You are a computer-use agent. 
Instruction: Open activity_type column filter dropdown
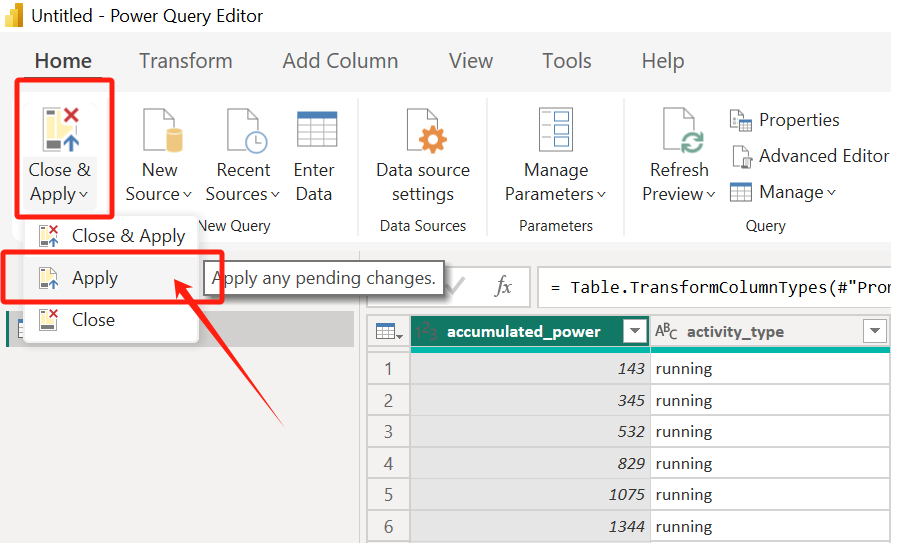(x=875, y=331)
